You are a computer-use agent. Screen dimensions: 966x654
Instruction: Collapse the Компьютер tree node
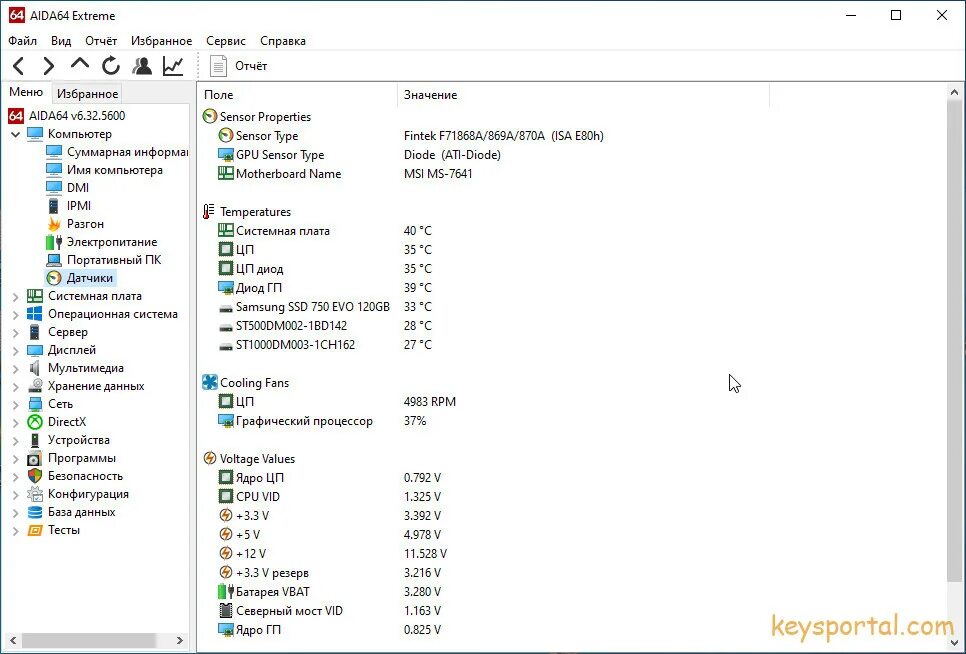pos(15,134)
